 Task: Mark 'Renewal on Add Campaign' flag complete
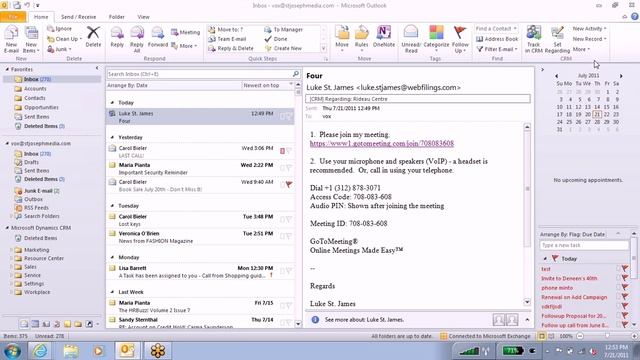pos(624,297)
